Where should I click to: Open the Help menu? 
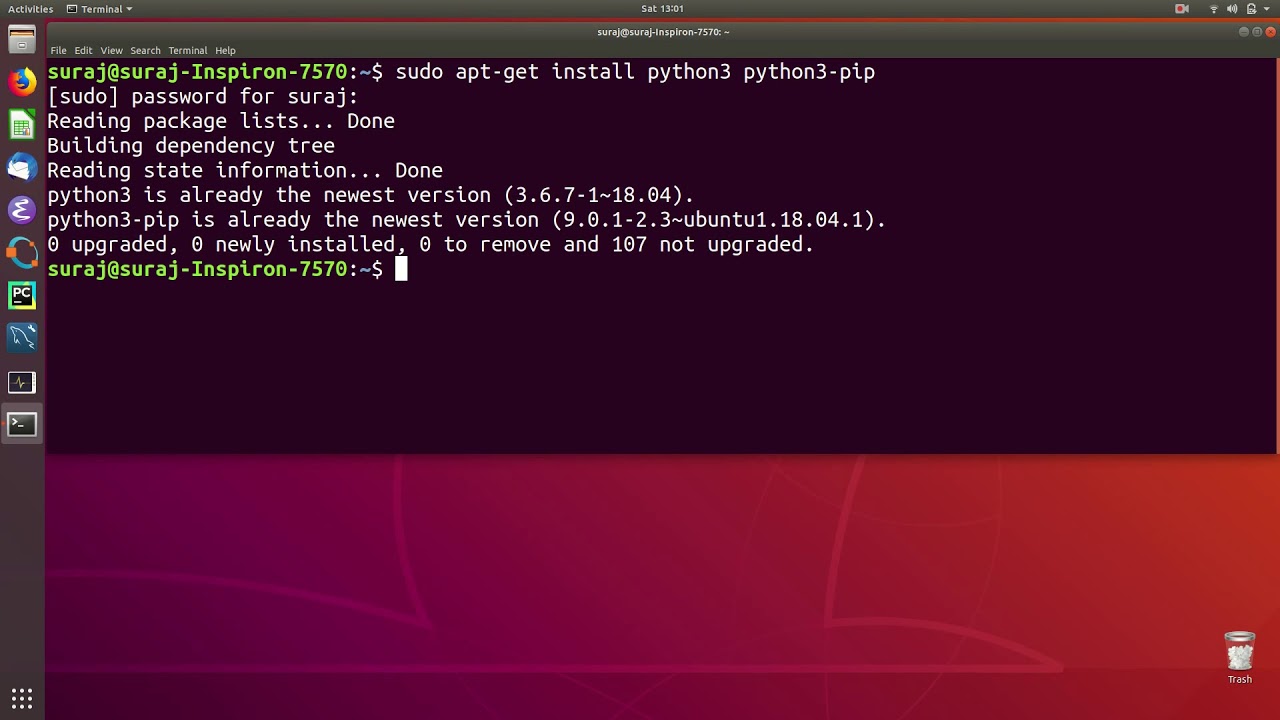[225, 50]
